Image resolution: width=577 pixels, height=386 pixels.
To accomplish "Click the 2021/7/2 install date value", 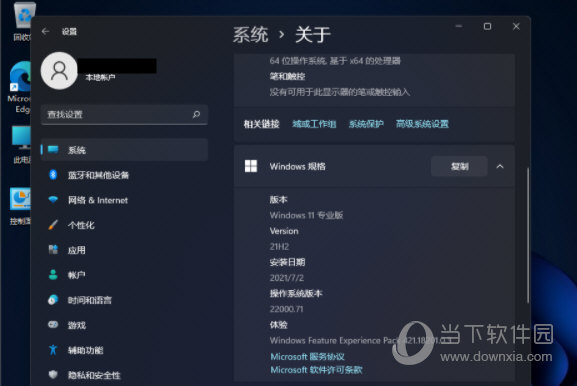I will (x=287, y=278).
